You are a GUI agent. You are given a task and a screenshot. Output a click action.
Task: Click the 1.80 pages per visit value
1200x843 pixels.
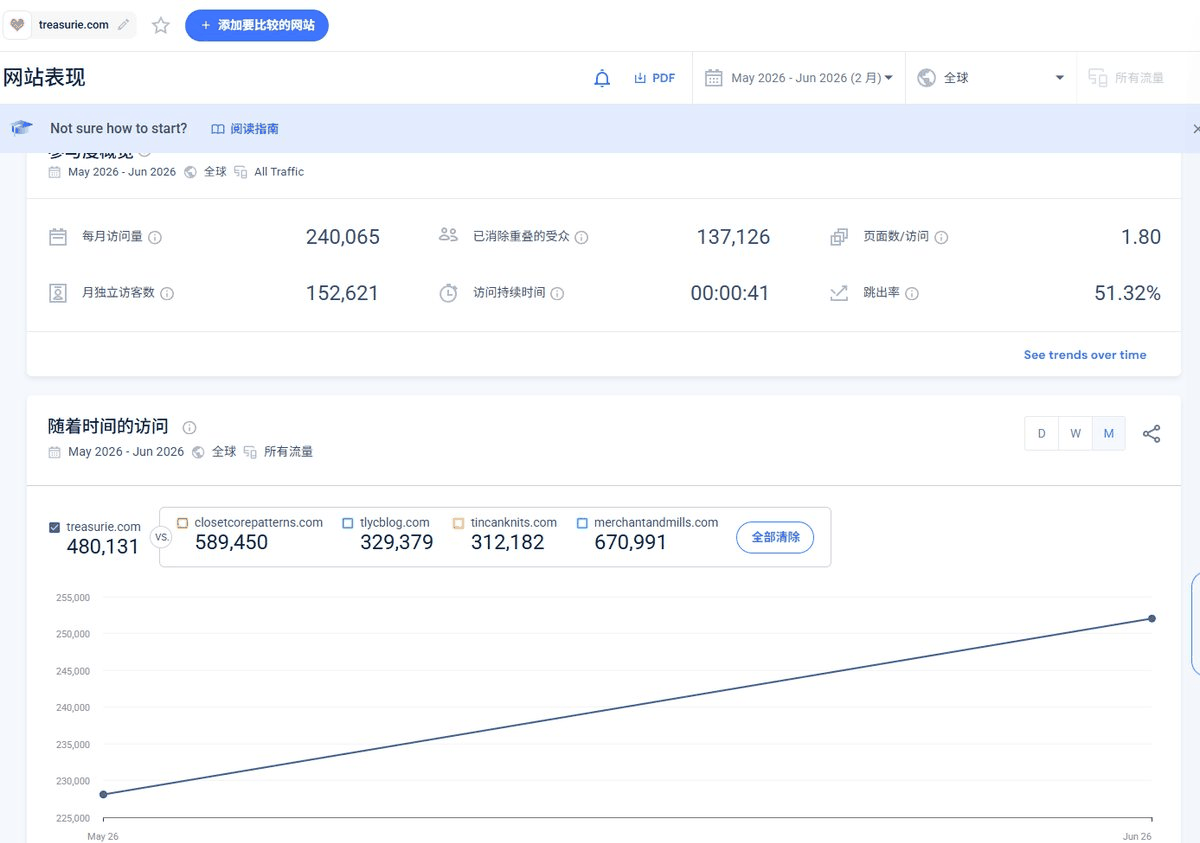pos(1141,237)
